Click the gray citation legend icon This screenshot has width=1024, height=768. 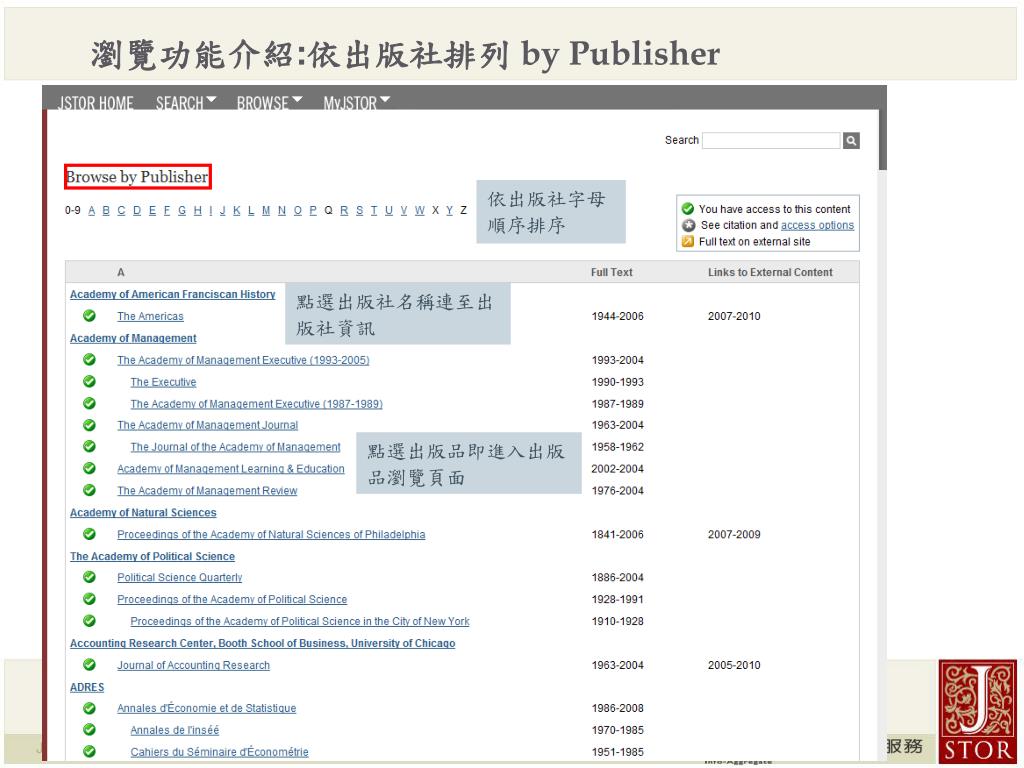[688, 225]
